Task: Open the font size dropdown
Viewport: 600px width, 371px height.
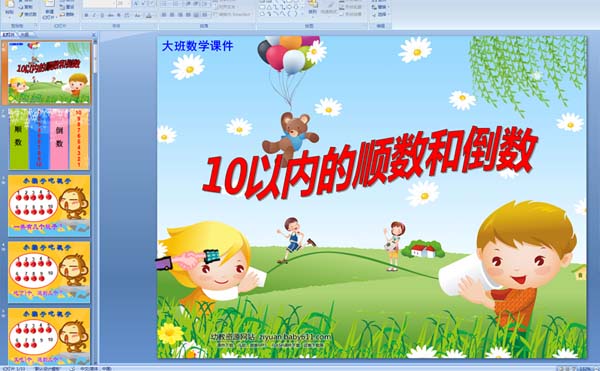Action: [x=129, y=3]
